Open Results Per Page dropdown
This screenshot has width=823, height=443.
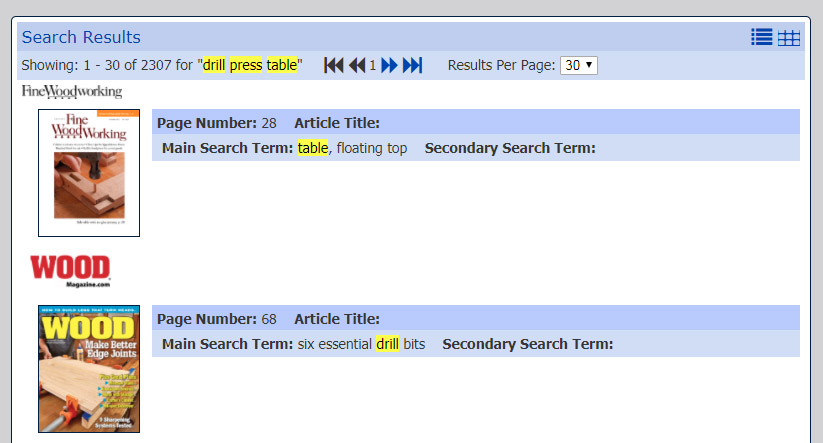(x=578, y=65)
